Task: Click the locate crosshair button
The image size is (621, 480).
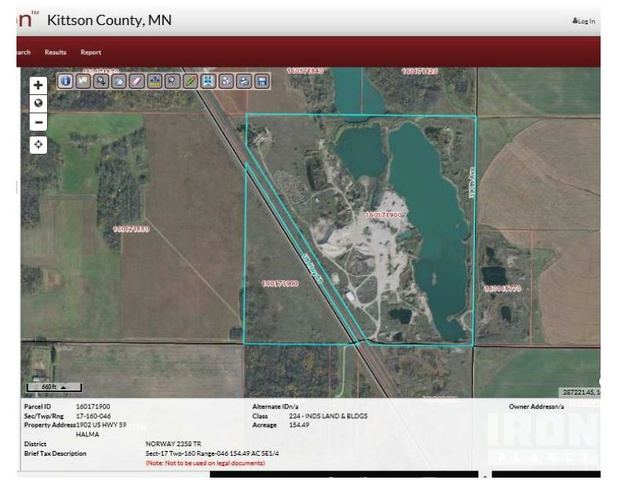Action: (39, 145)
